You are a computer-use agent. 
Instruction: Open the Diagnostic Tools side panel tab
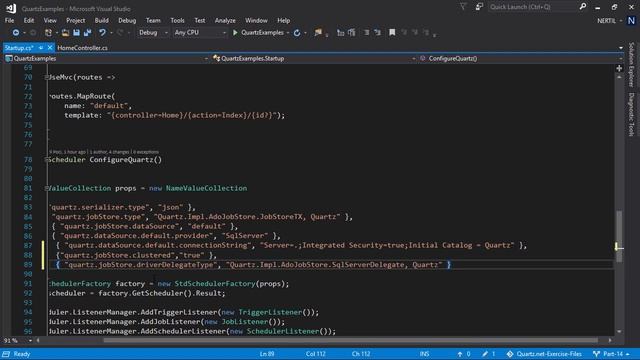click(x=631, y=114)
